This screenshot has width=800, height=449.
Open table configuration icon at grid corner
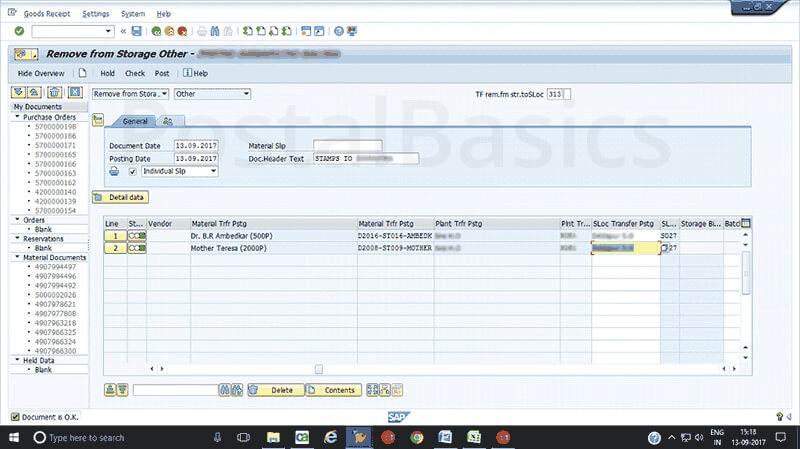pyautogui.click(x=744, y=222)
